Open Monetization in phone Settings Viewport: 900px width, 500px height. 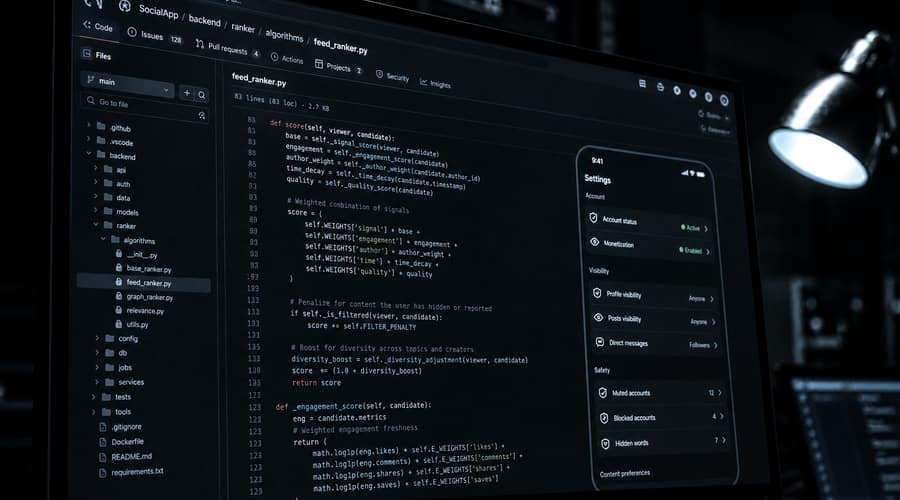(650, 246)
